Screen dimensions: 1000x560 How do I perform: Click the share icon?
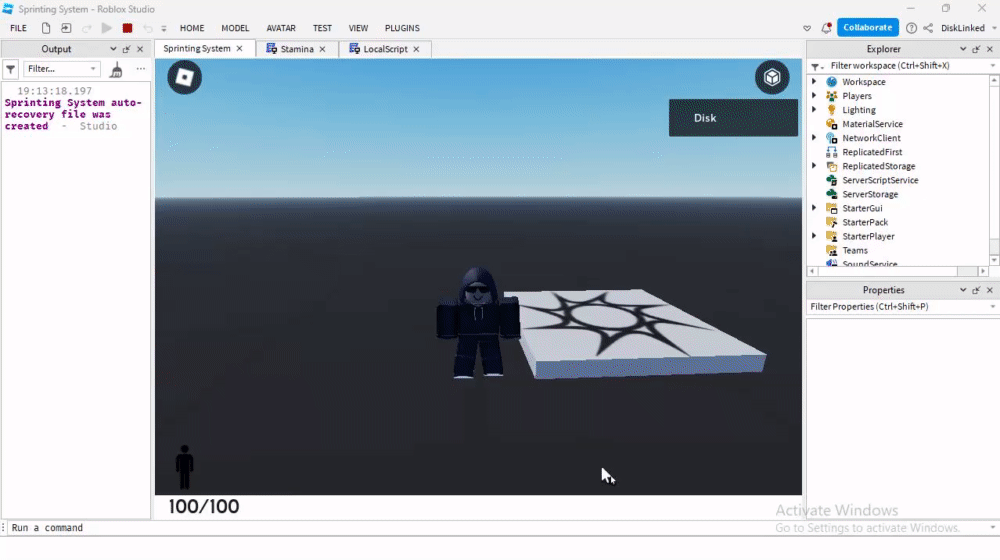tap(928, 28)
